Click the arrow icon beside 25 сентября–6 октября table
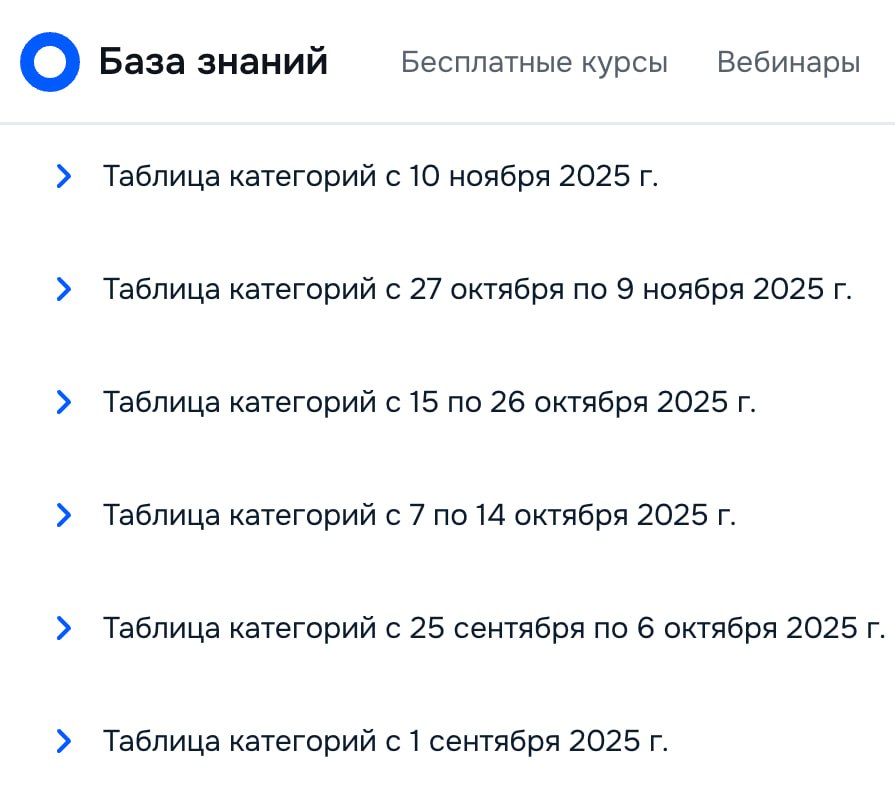The height and width of the screenshot is (811, 895). pyautogui.click(x=64, y=629)
